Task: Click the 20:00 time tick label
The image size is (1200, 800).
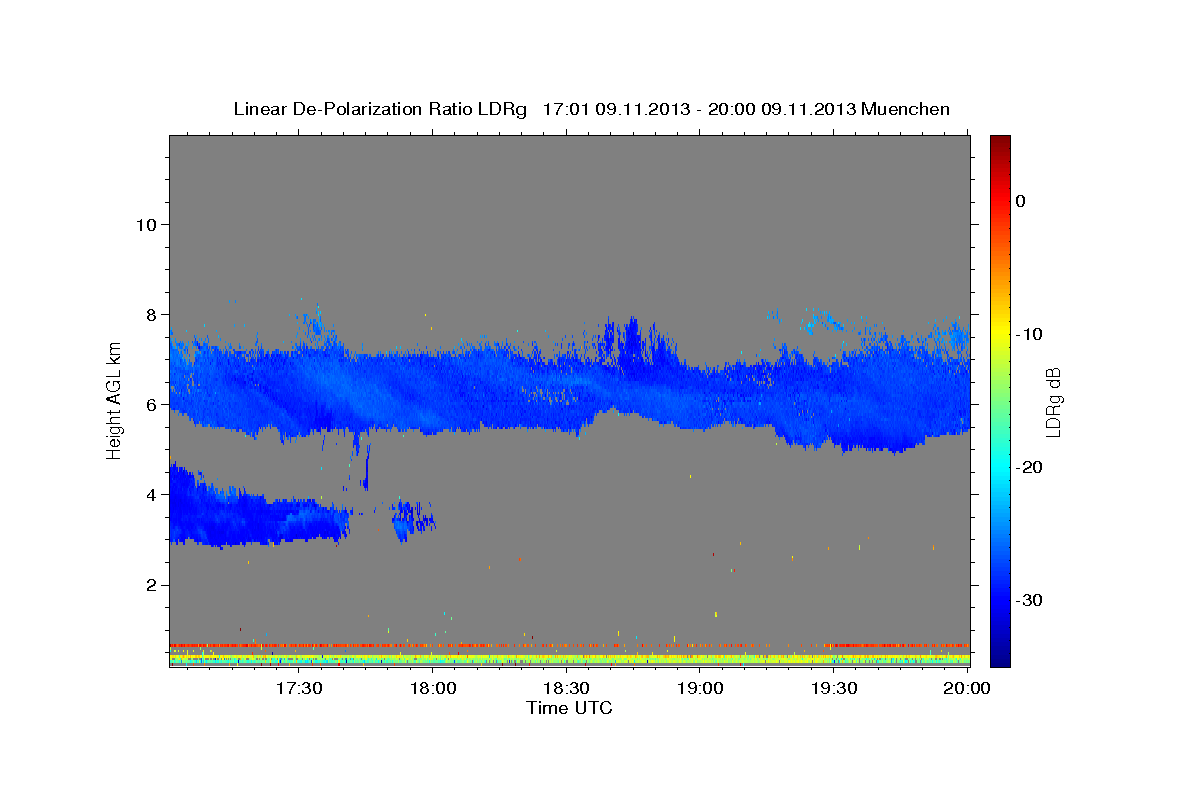Action: pos(966,688)
